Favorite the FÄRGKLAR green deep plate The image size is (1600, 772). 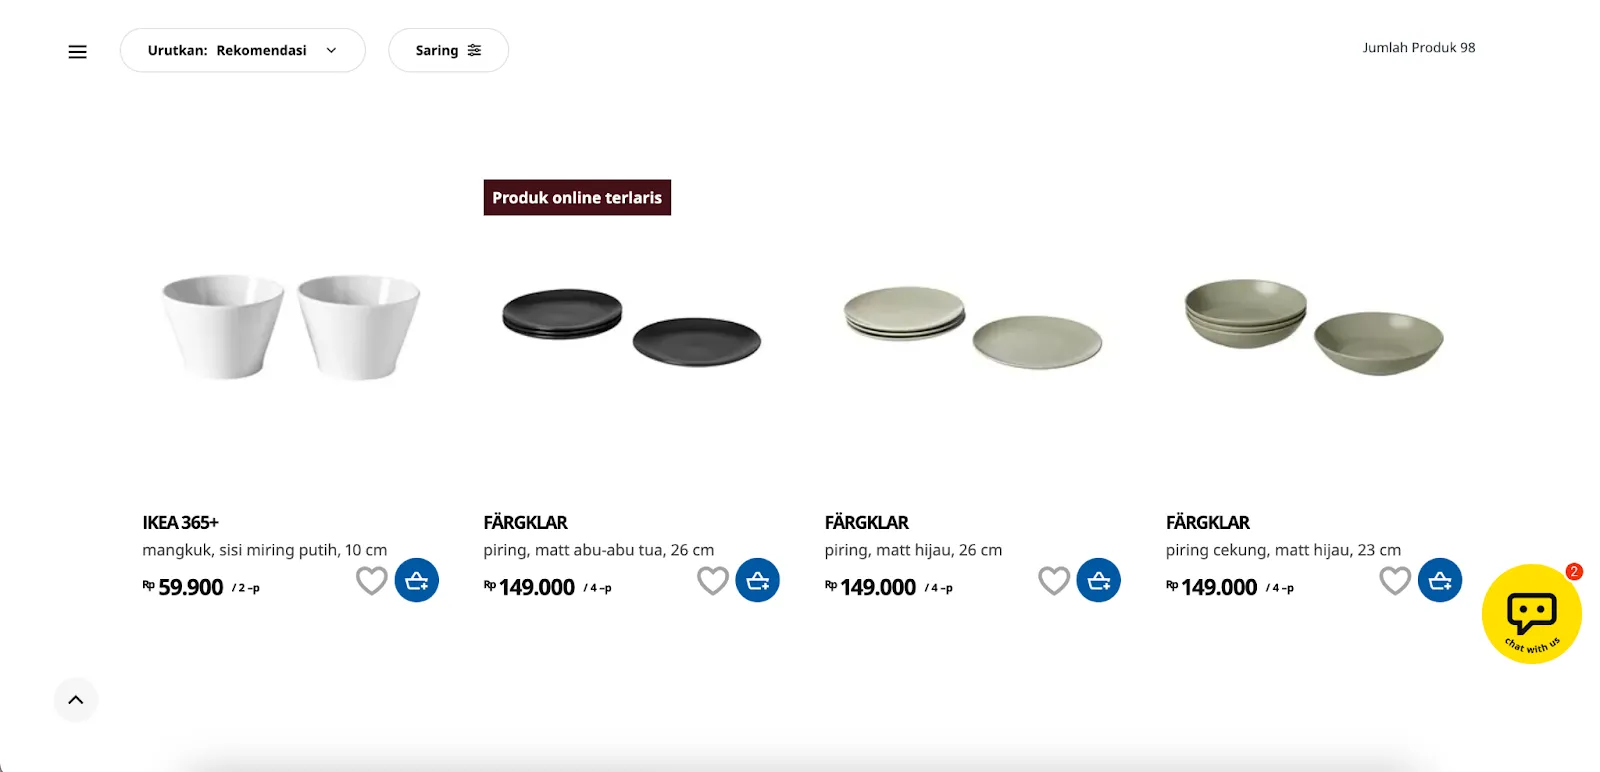(x=1395, y=580)
